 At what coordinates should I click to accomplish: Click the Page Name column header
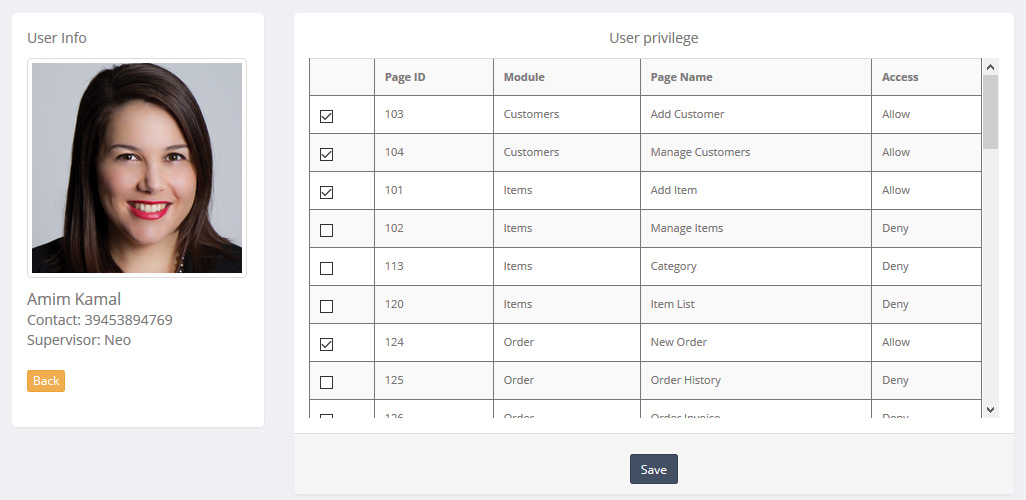coord(681,77)
